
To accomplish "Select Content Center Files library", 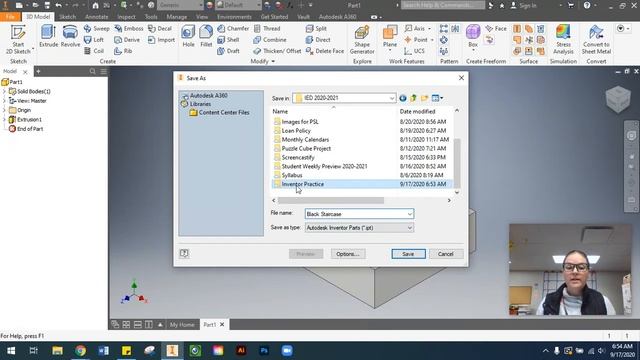I will (220, 113).
